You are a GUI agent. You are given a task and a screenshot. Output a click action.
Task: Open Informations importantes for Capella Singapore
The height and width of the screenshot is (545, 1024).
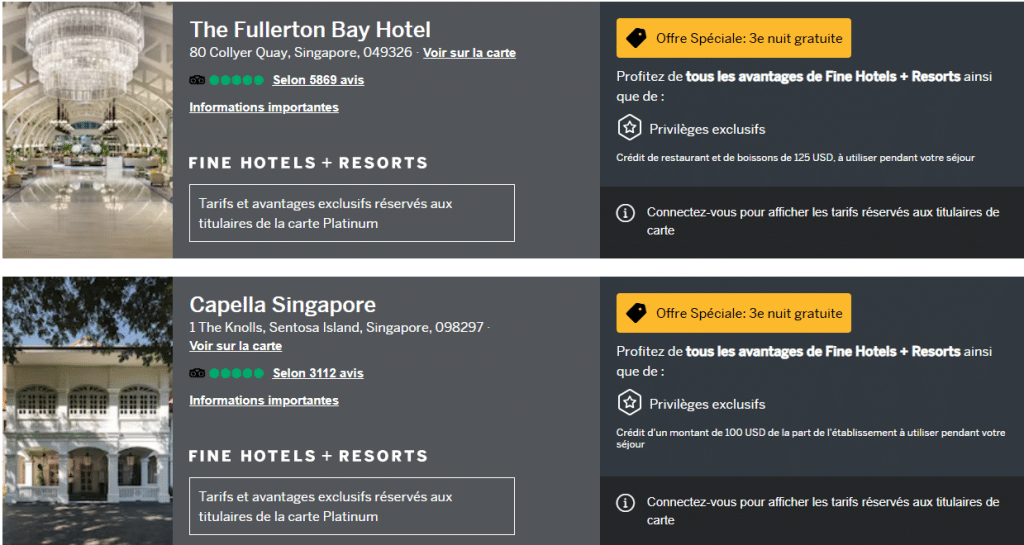[264, 400]
